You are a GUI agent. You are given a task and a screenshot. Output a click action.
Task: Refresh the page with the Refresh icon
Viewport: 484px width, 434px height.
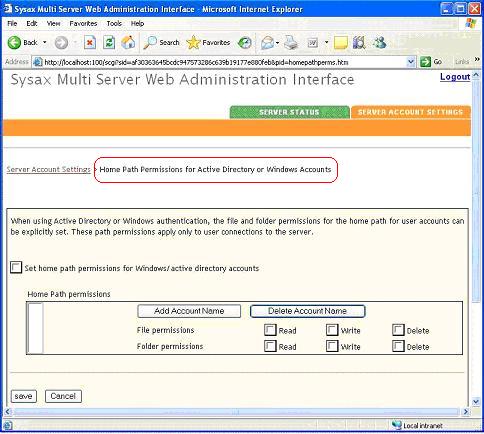point(109,43)
